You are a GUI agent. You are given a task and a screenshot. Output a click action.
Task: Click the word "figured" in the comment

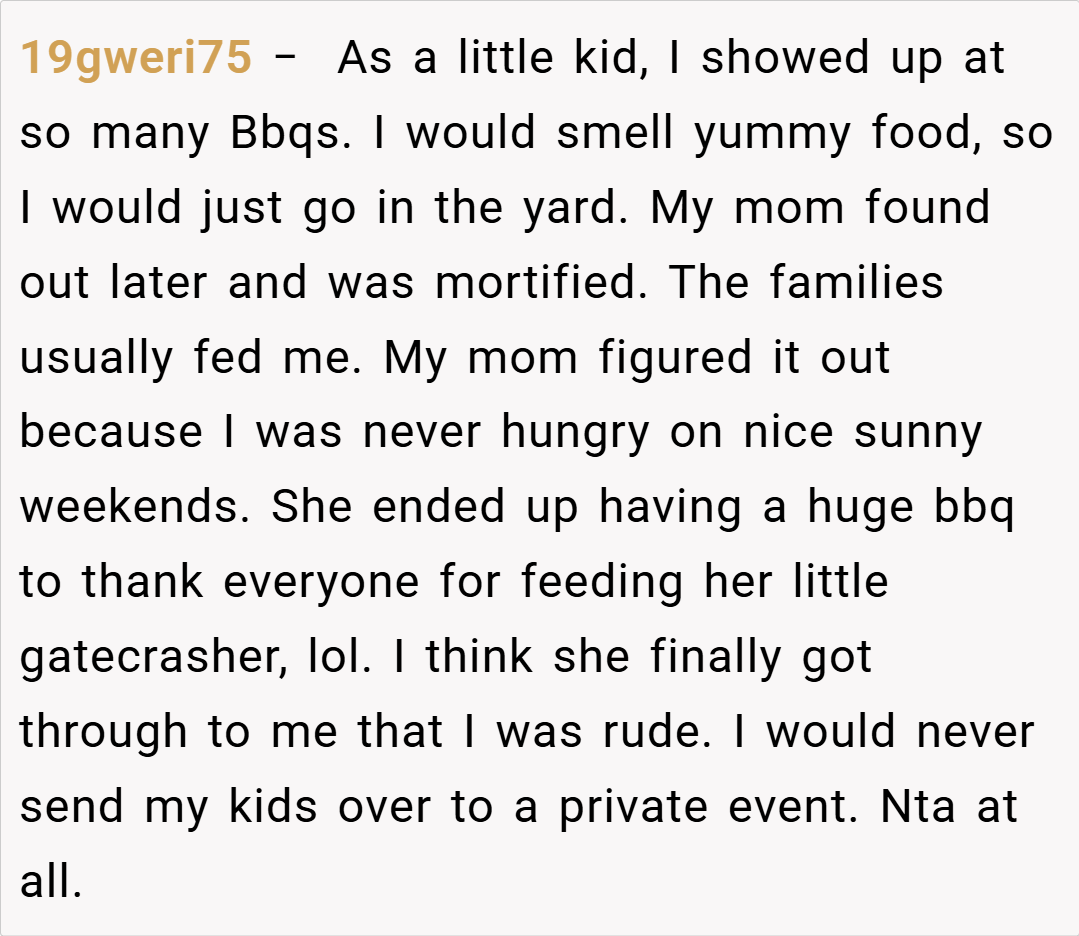675,358
